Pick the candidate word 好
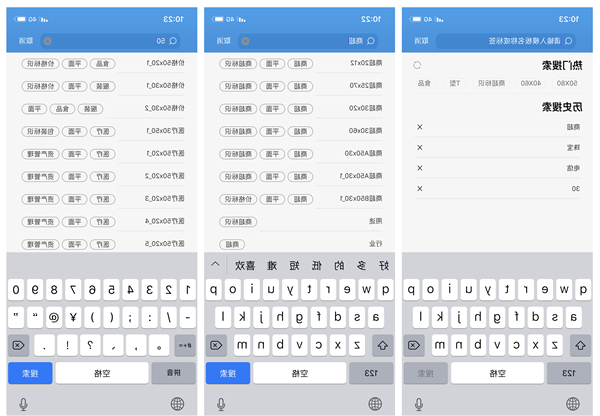The width and height of the screenshot is (600, 416). [384, 265]
